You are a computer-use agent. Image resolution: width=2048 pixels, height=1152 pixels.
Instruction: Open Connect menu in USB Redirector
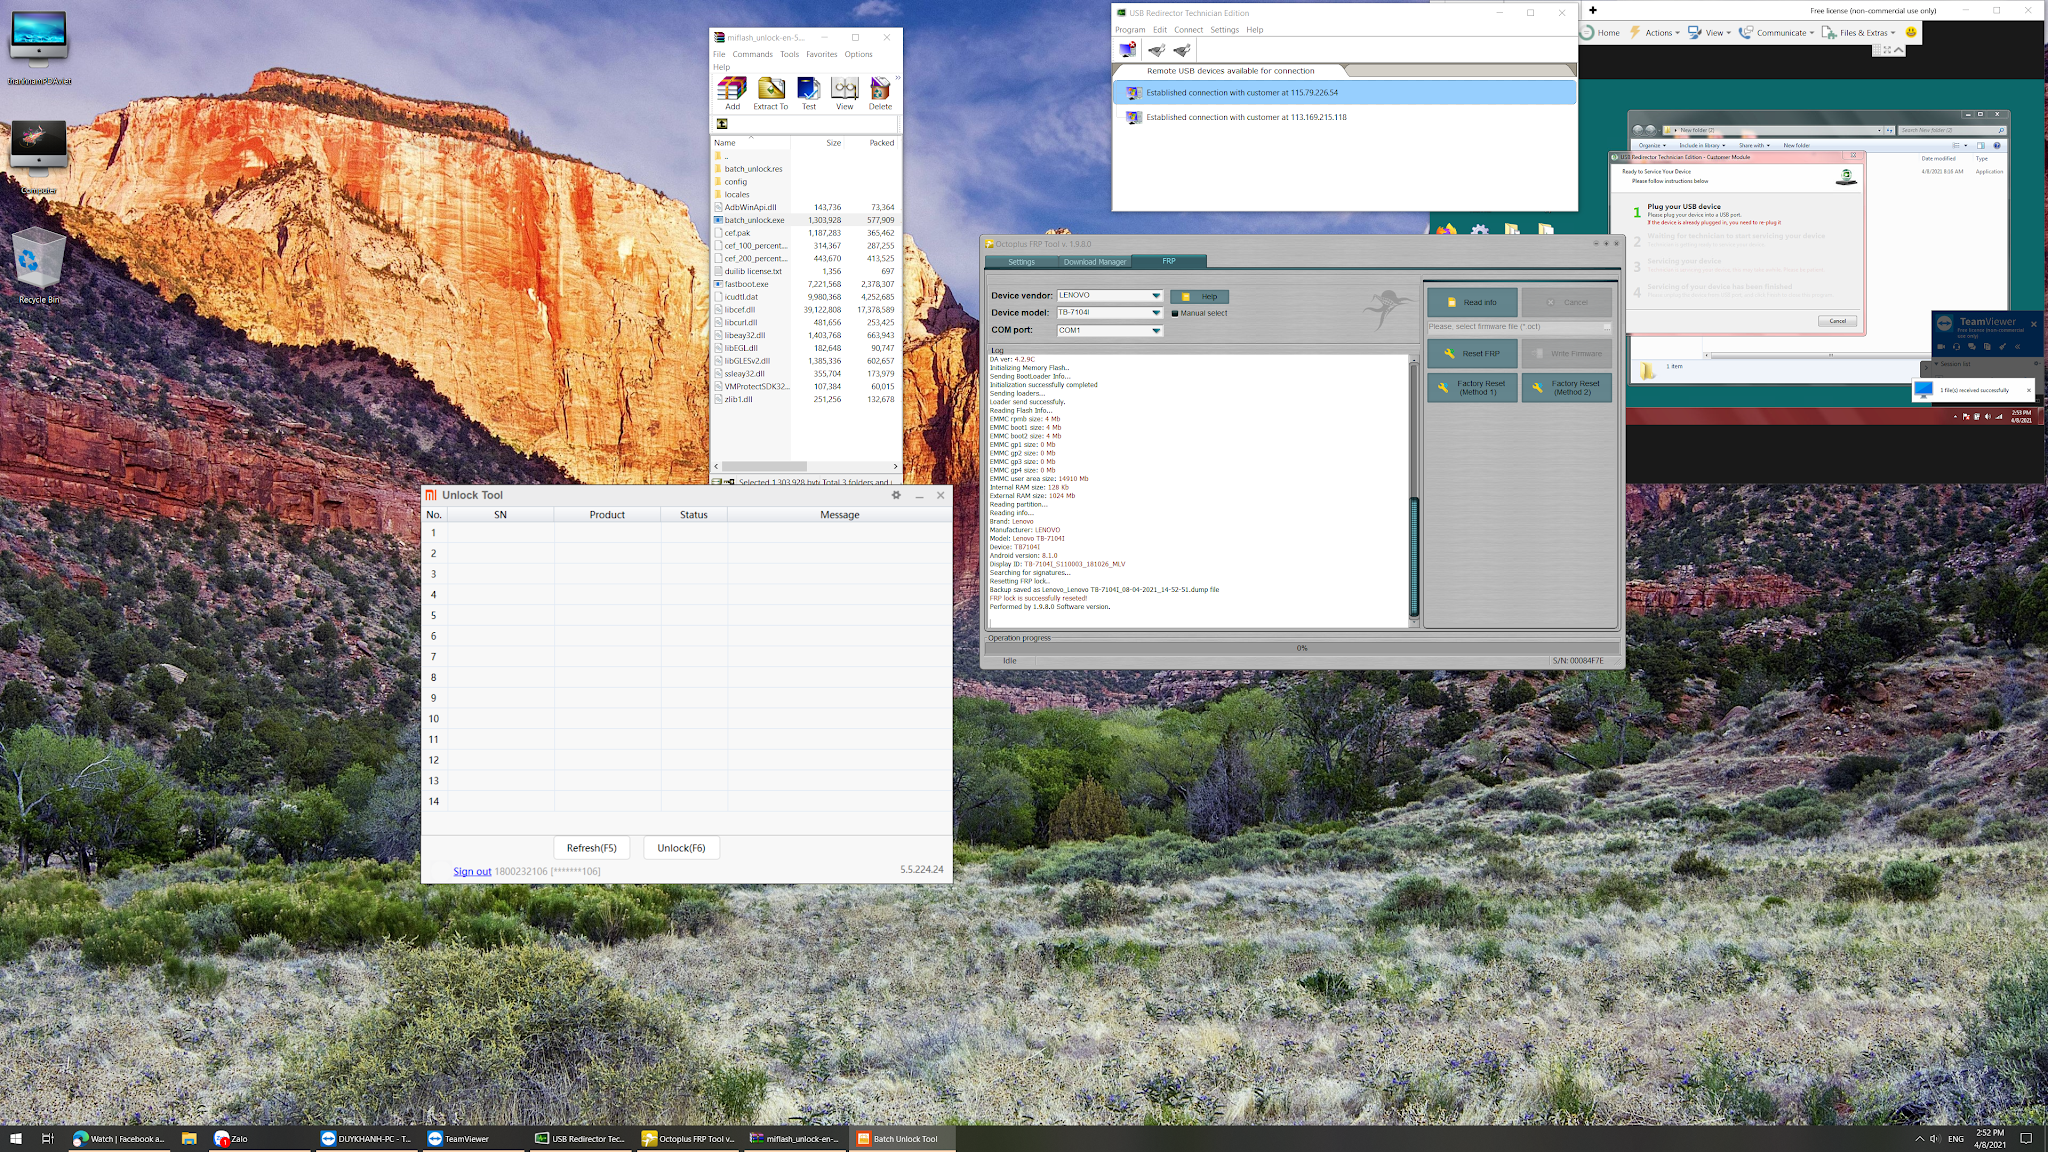point(1188,30)
